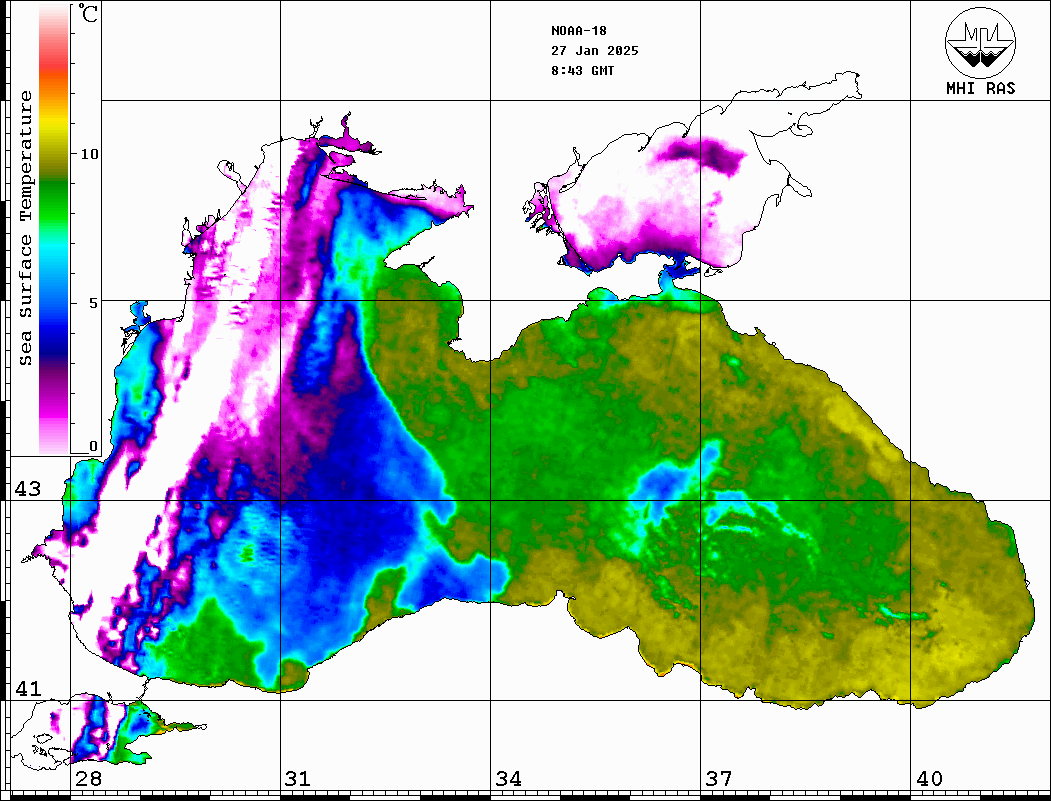Click the '27 Jan 2025' date text
Screen dimensions: 1051x801
pos(595,51)
